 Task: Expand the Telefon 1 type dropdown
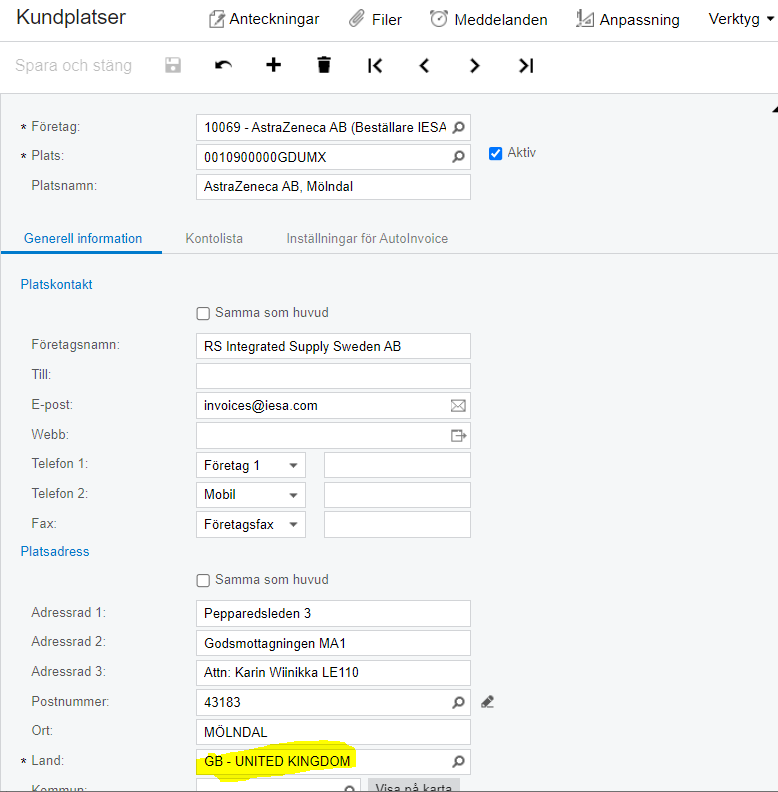[293, 465]
